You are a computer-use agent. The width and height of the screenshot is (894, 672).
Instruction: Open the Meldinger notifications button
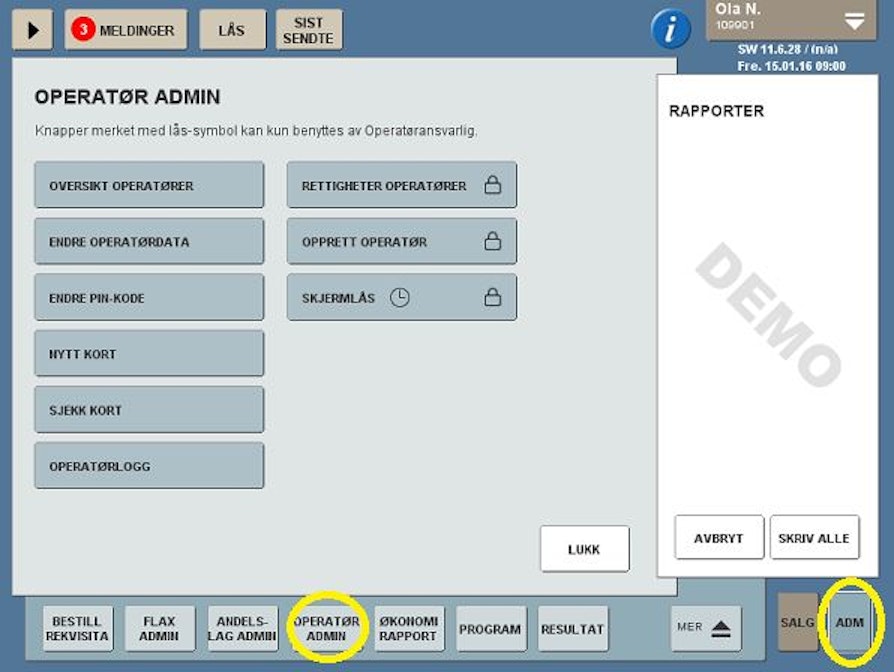126,30
